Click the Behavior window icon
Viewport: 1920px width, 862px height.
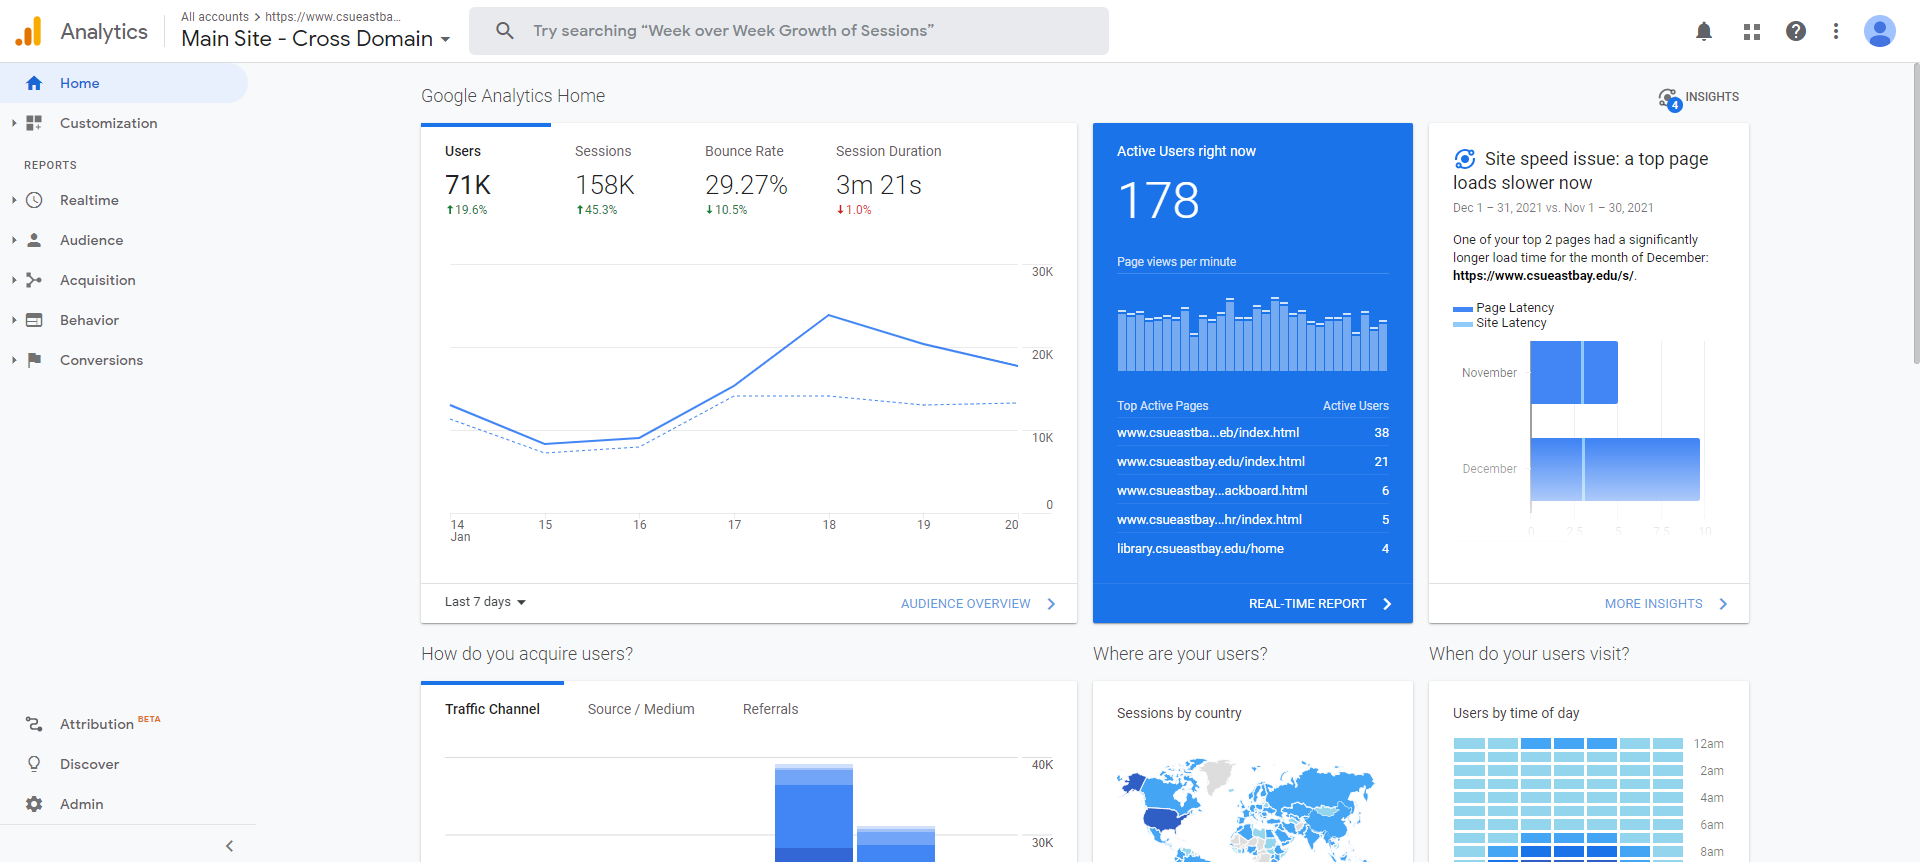(34, 320)
